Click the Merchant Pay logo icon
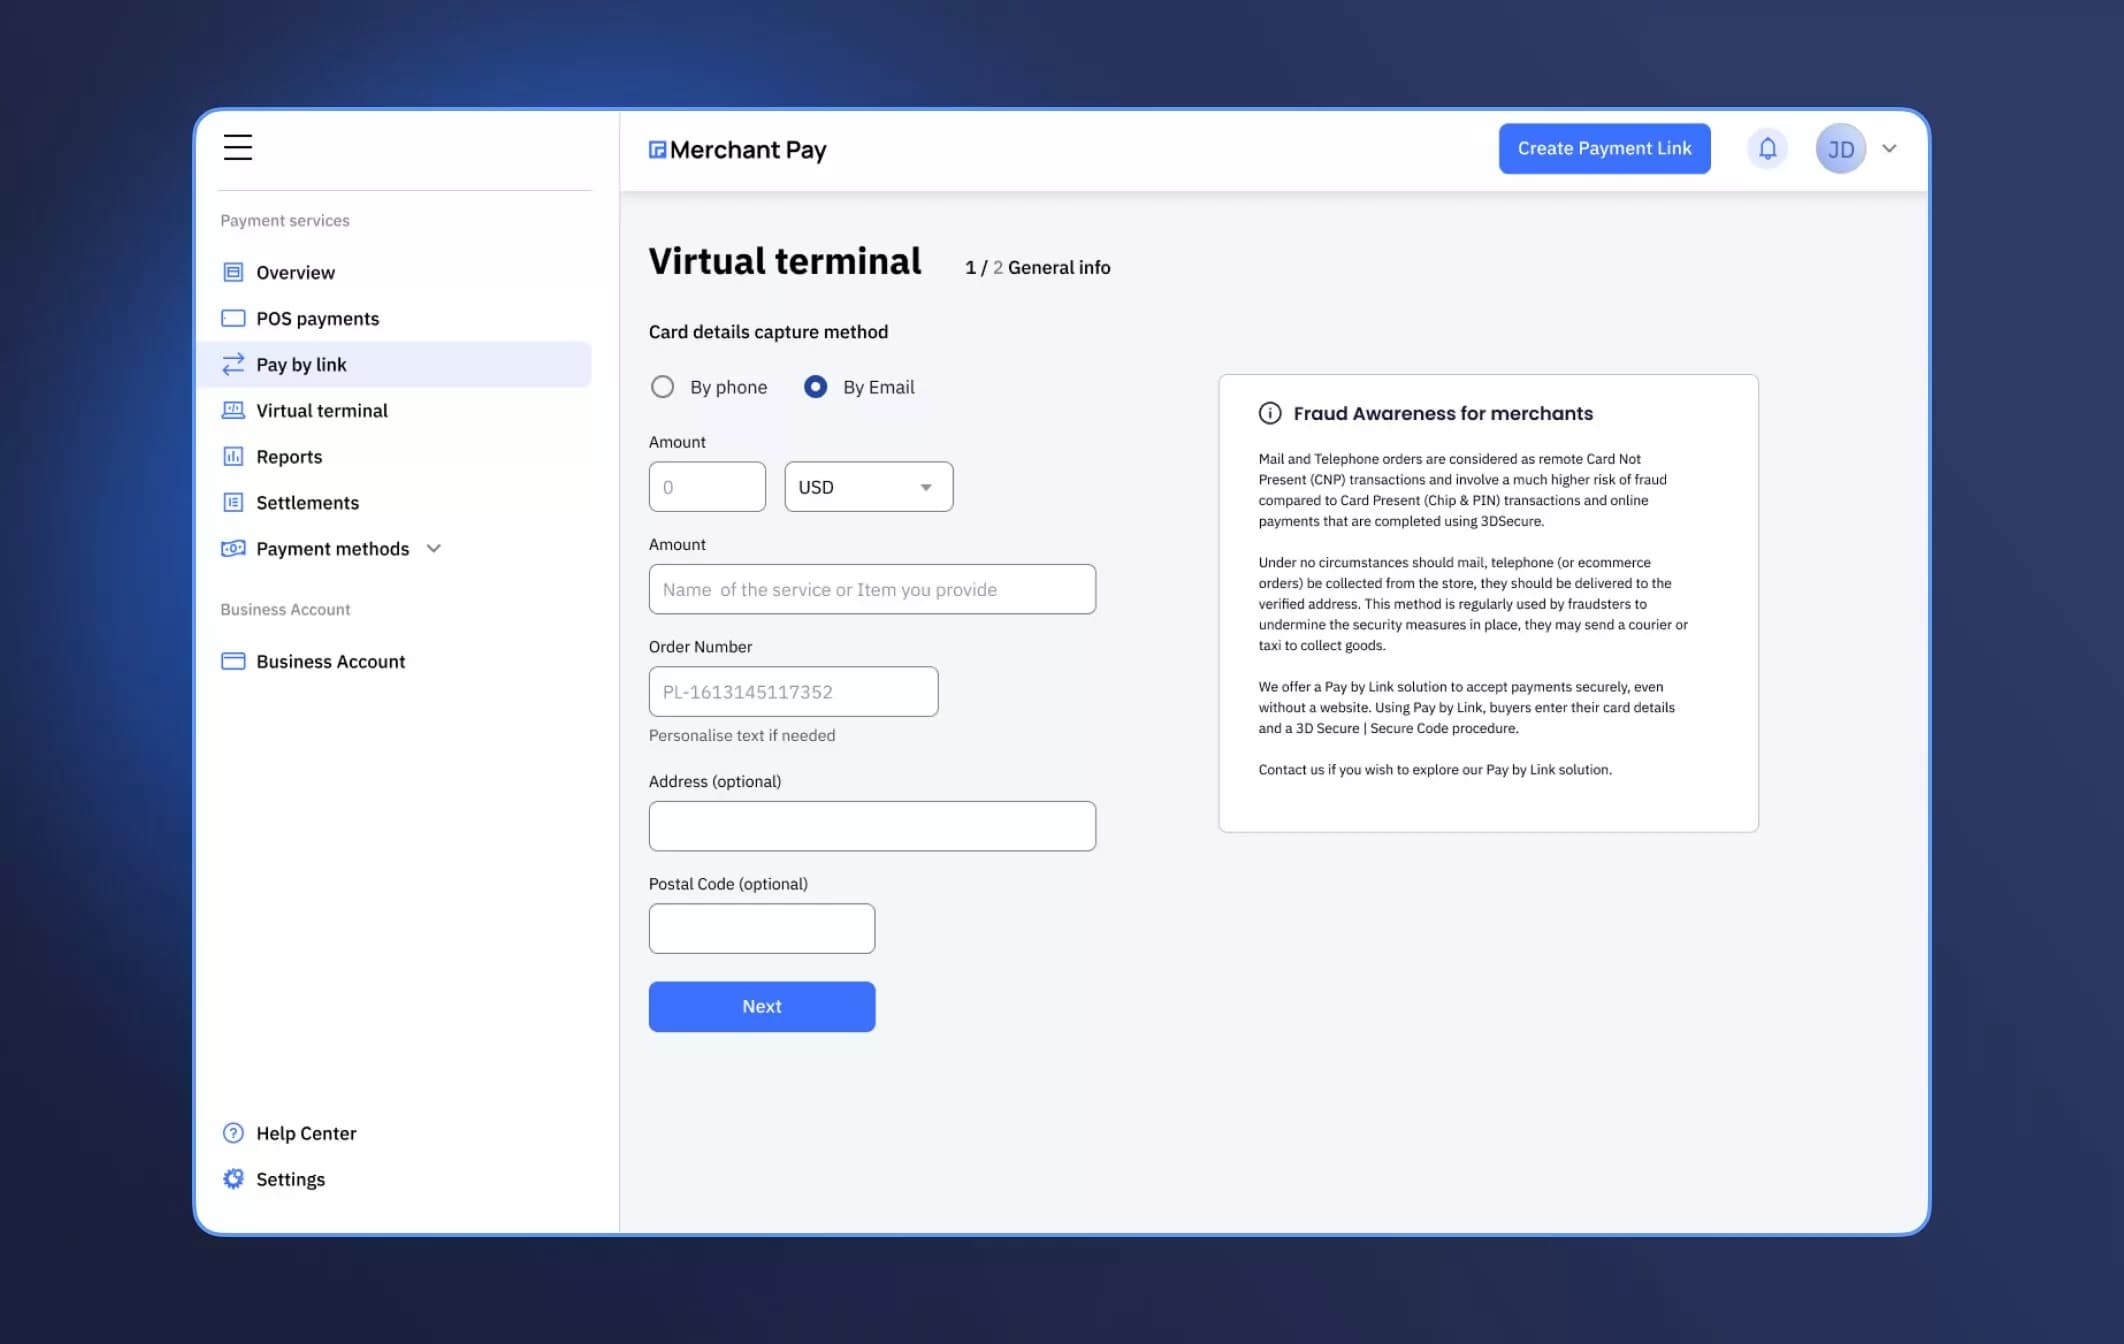Viewport: 2124px width, 1344px height. point(657,150)
